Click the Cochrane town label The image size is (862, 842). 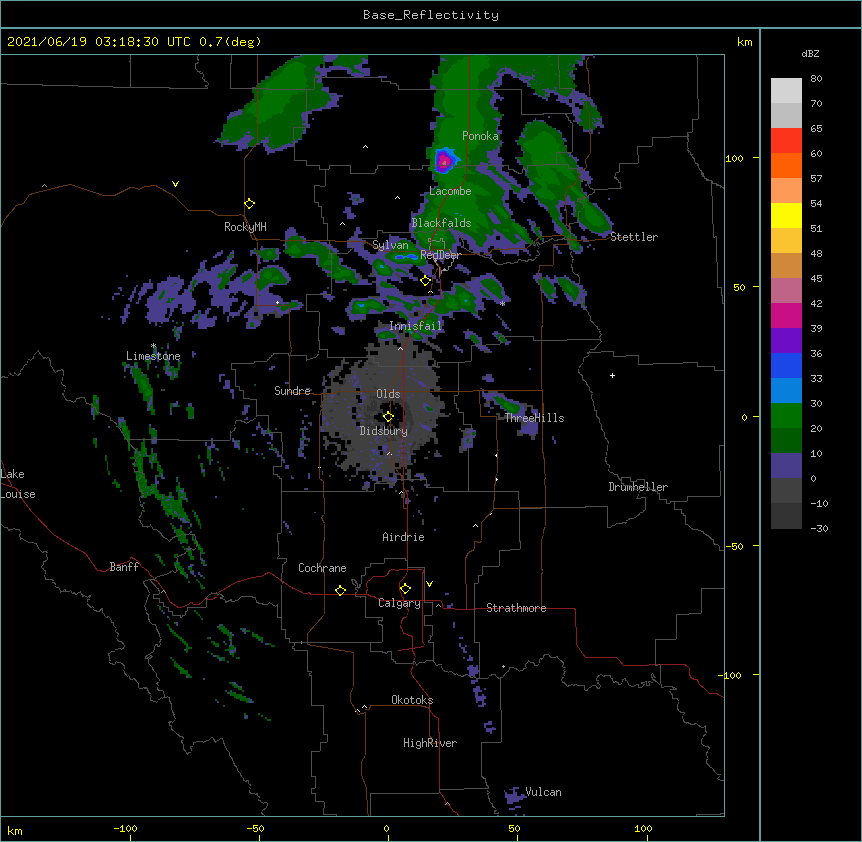(x=322, y=568)
